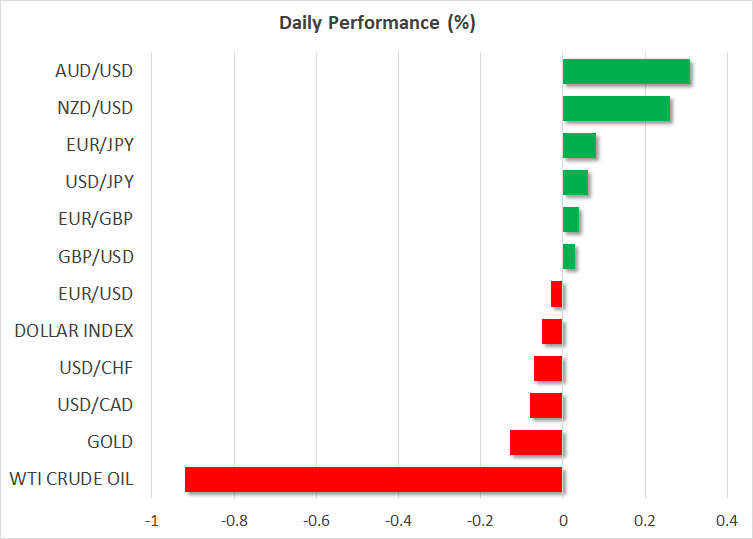
Task: Click the USD/JPY green bar
Action: pyautogui.click(x=575, y=182)
